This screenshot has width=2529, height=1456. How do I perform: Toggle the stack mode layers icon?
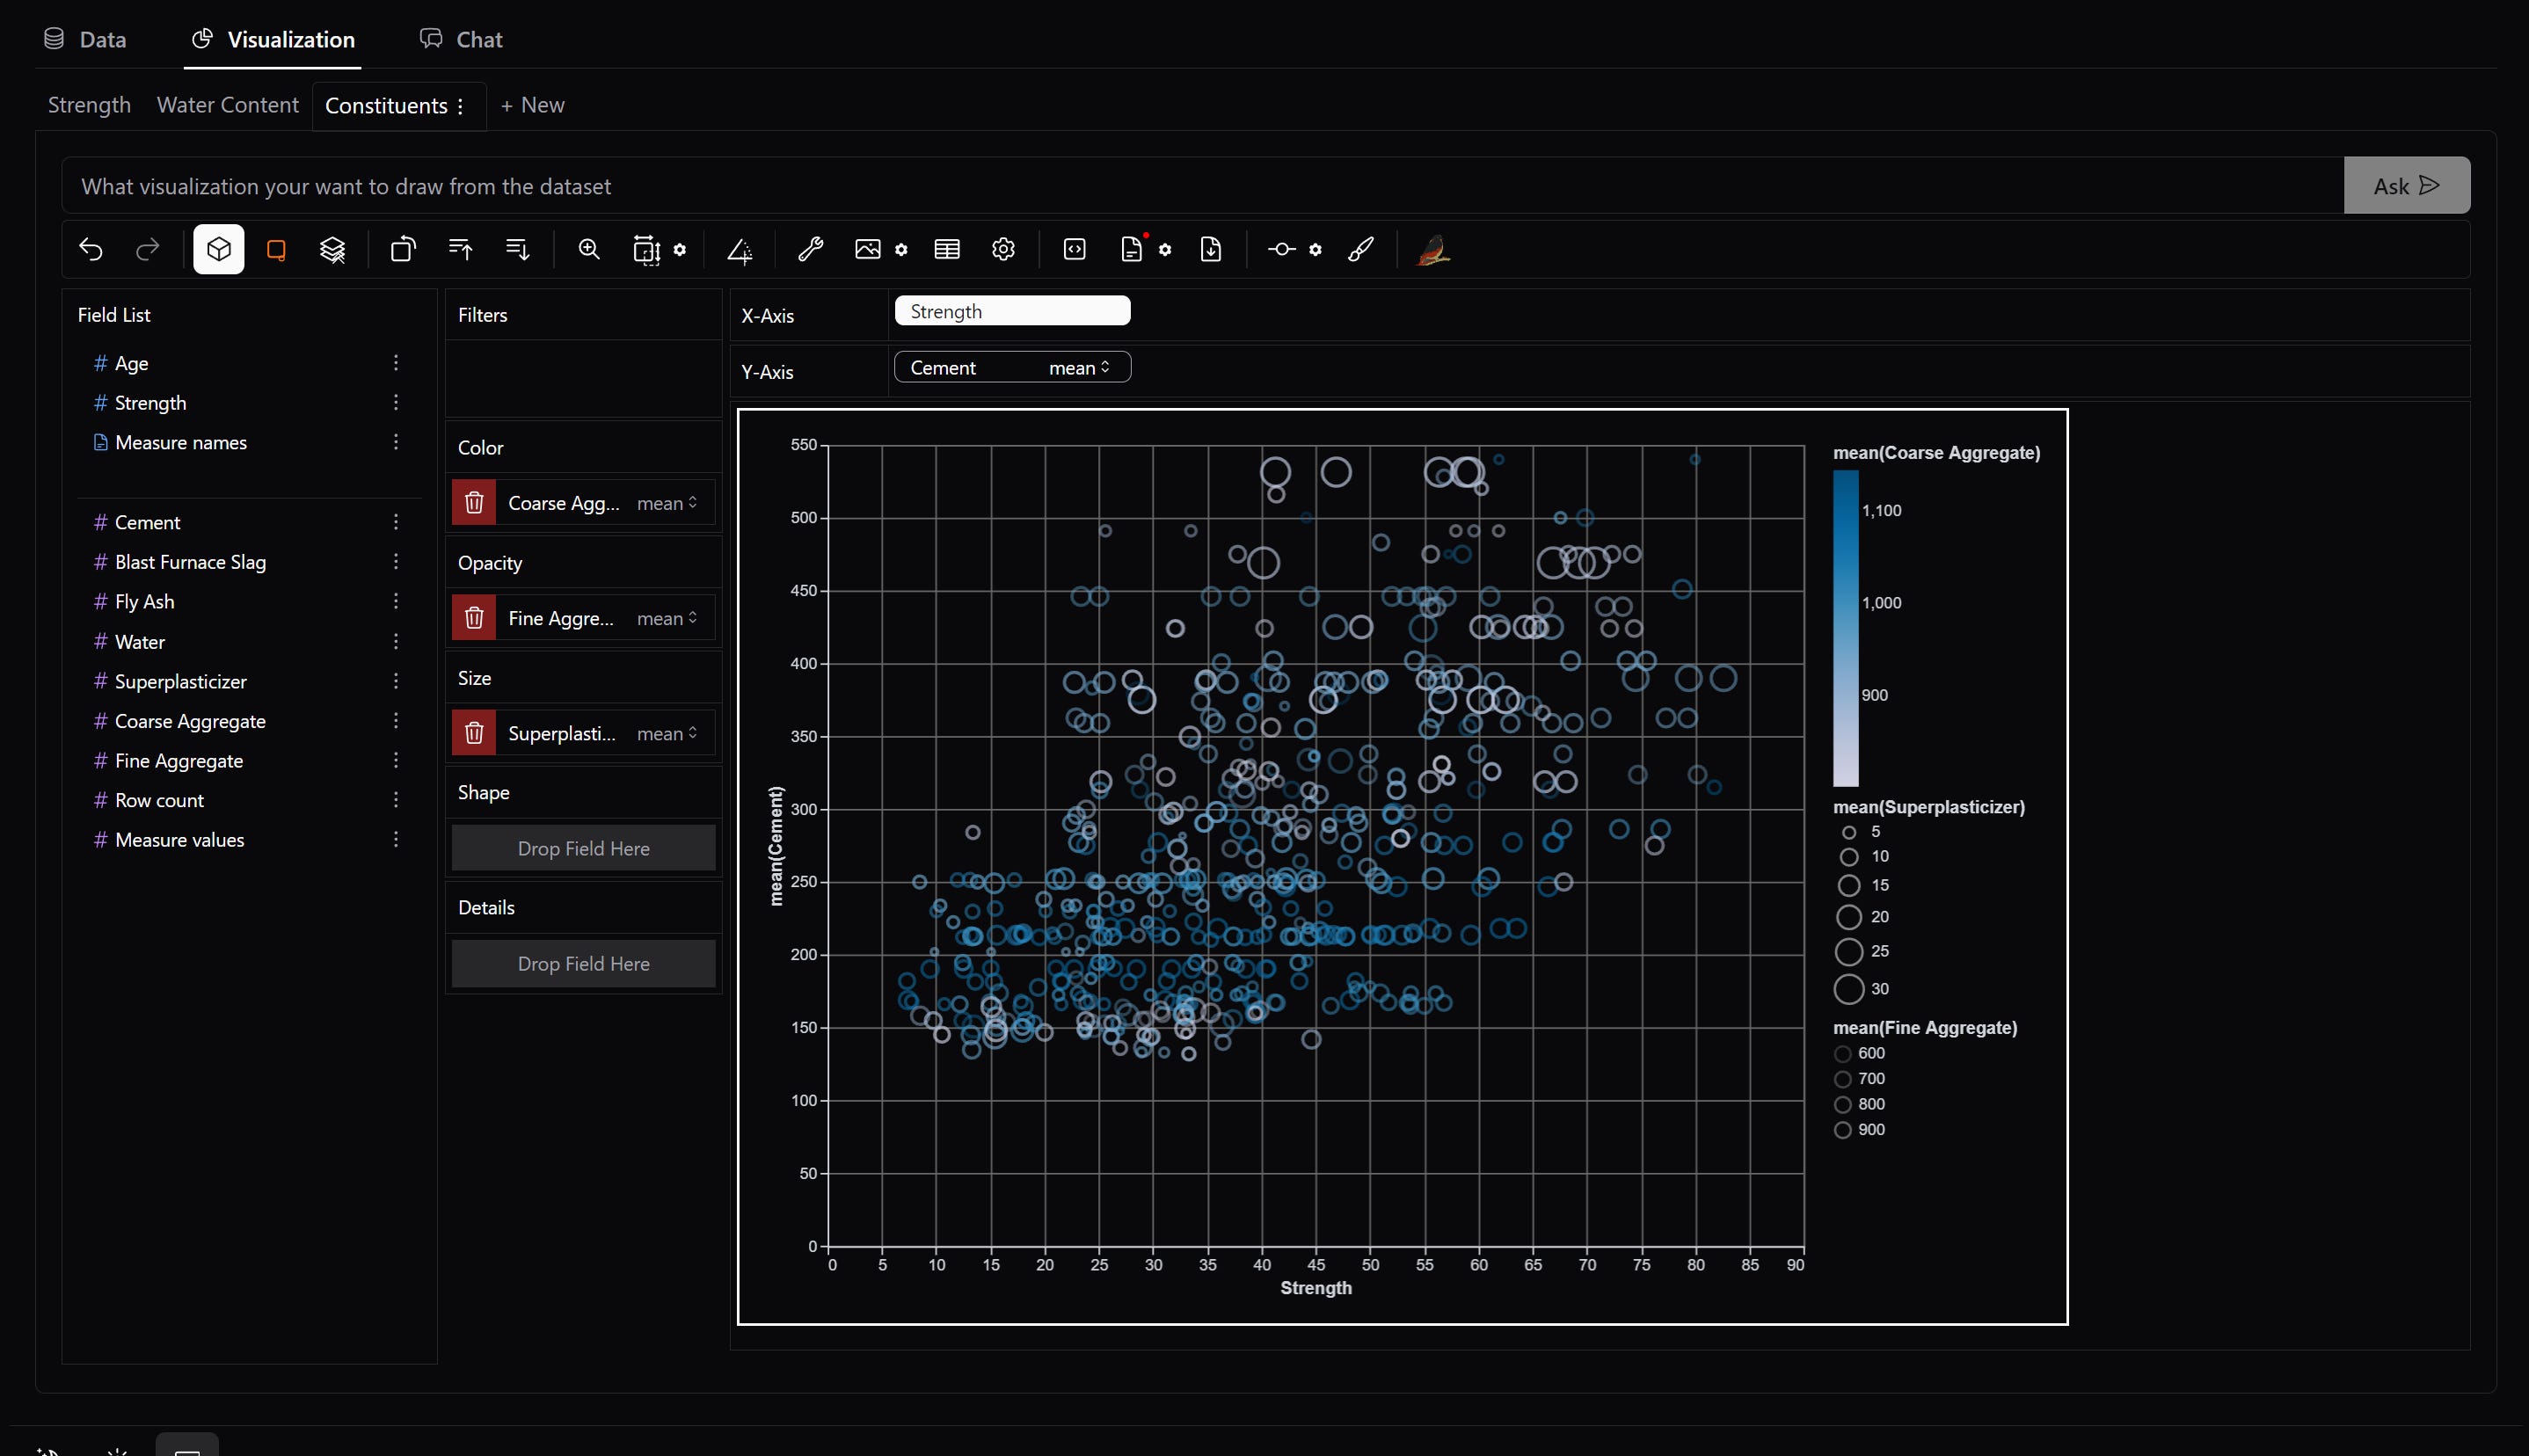(x=332, y=249)
